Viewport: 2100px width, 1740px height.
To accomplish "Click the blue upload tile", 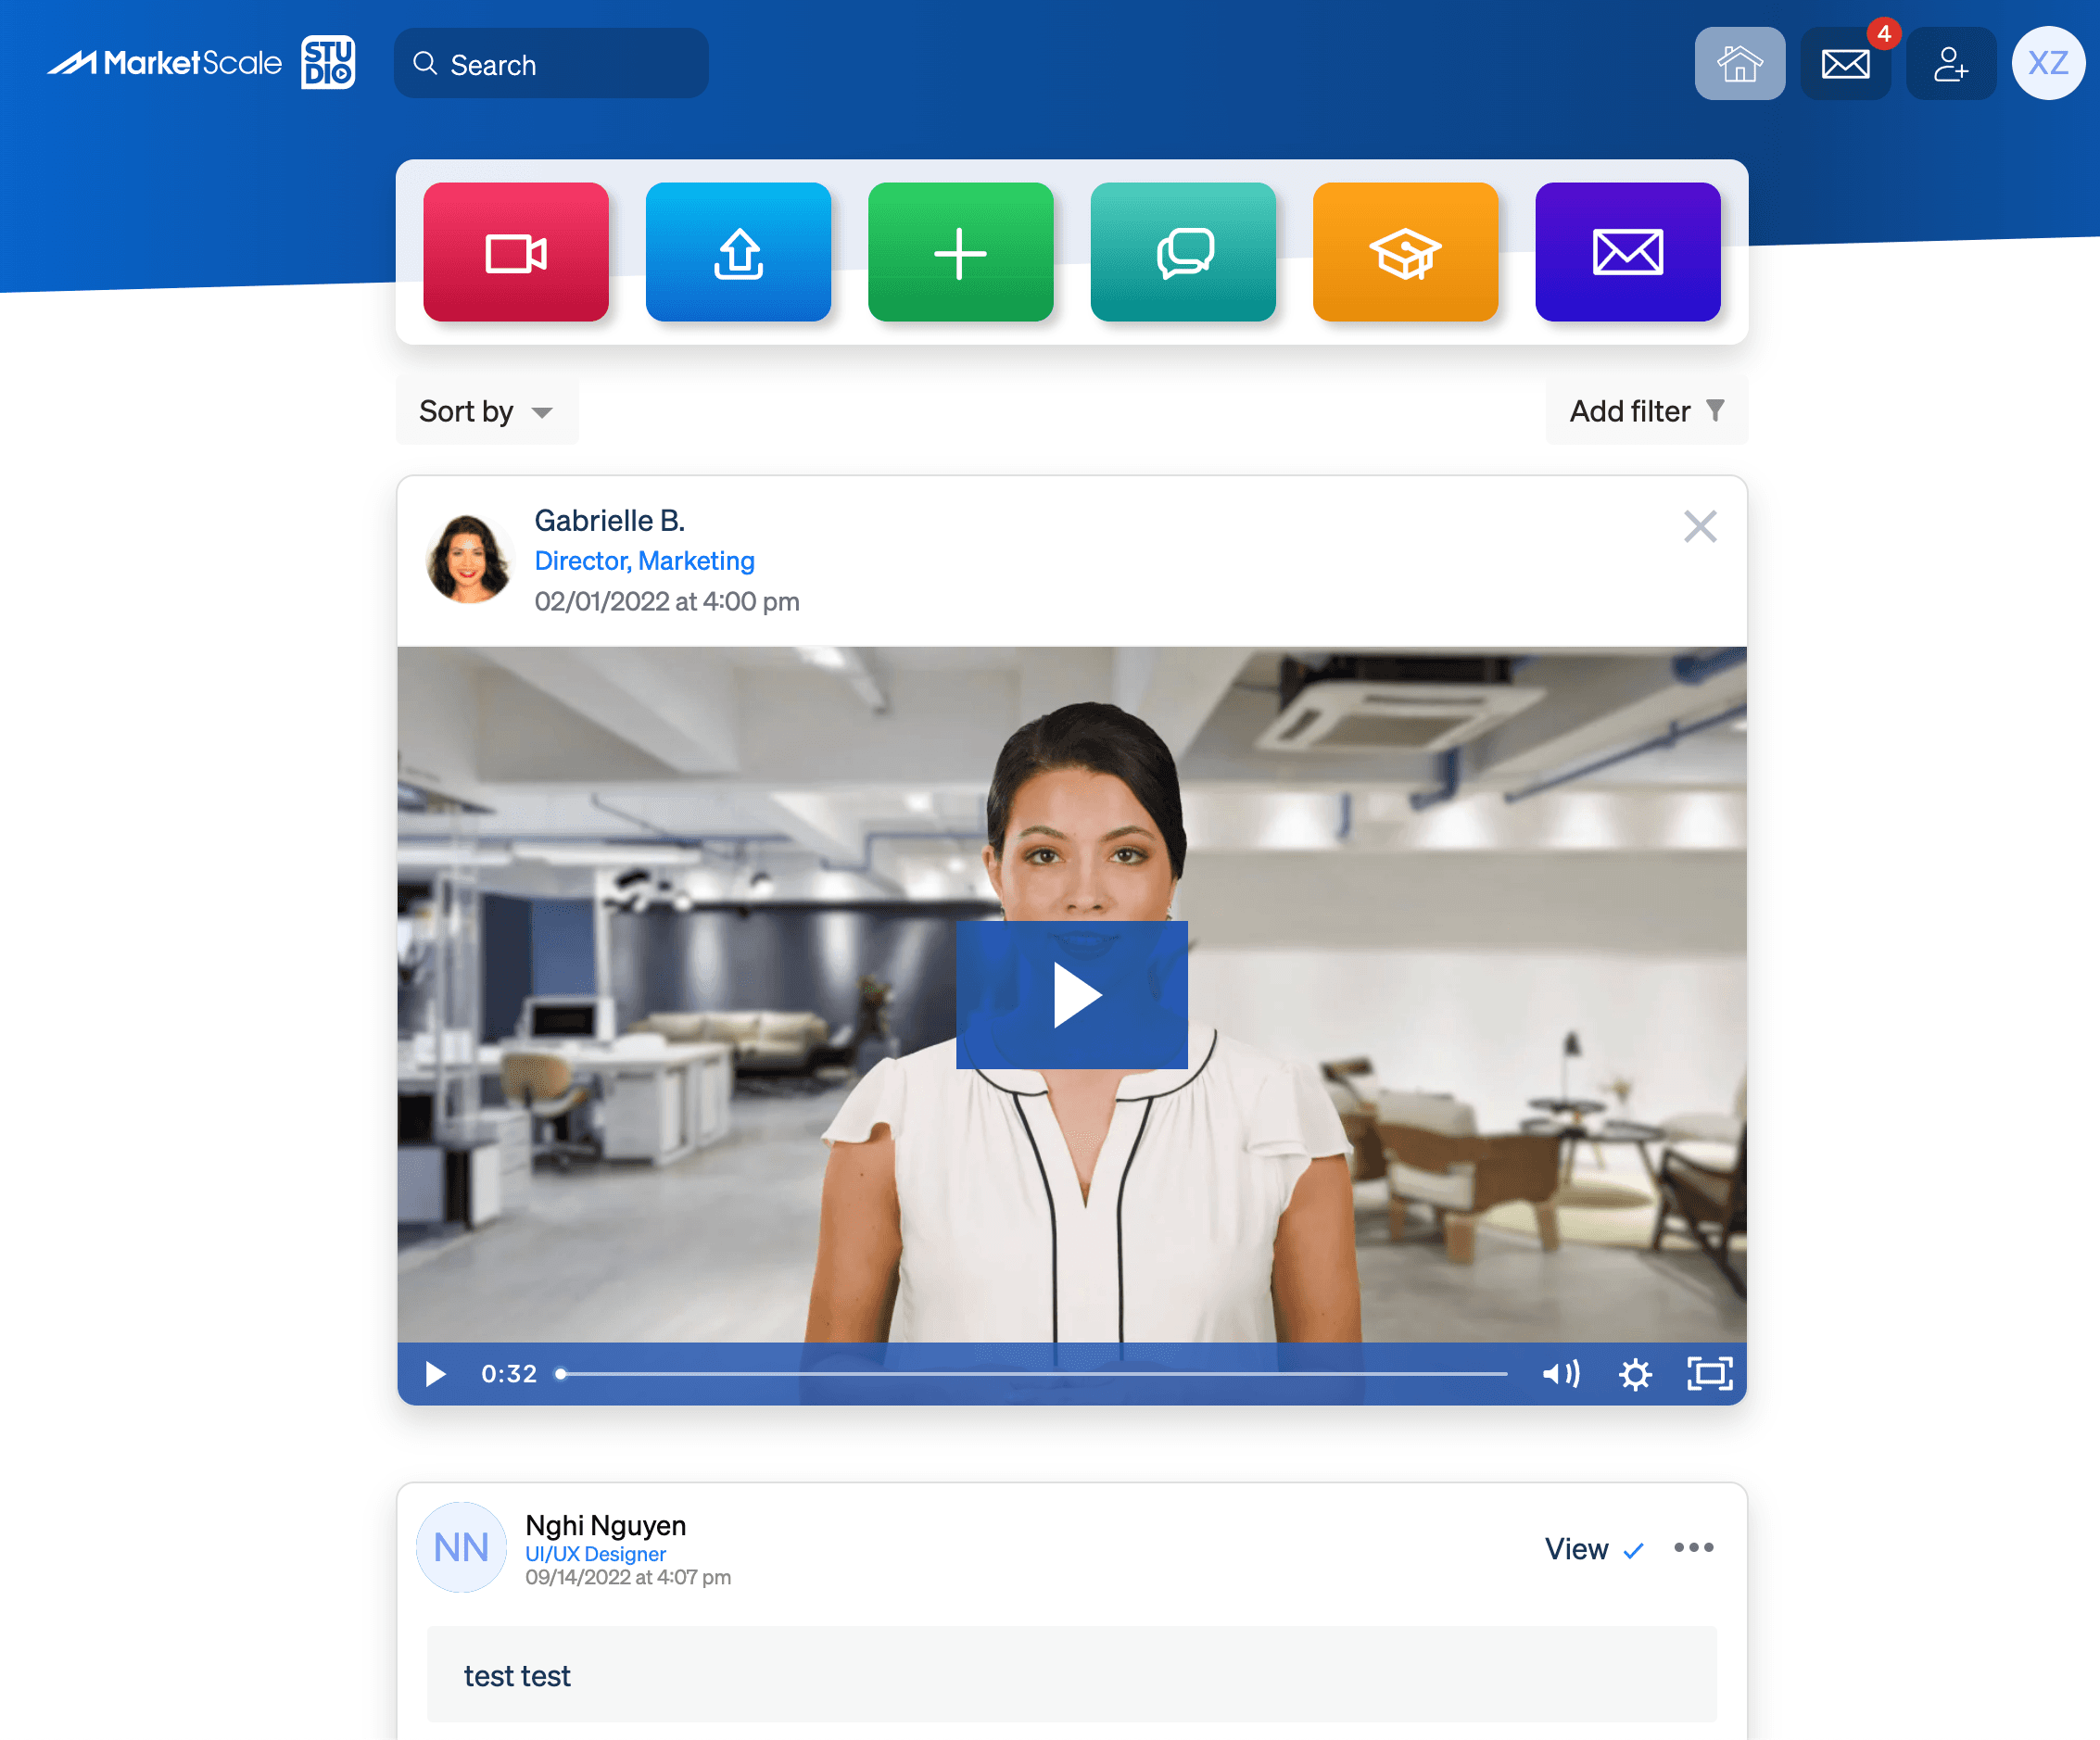I will coord(738,252).
